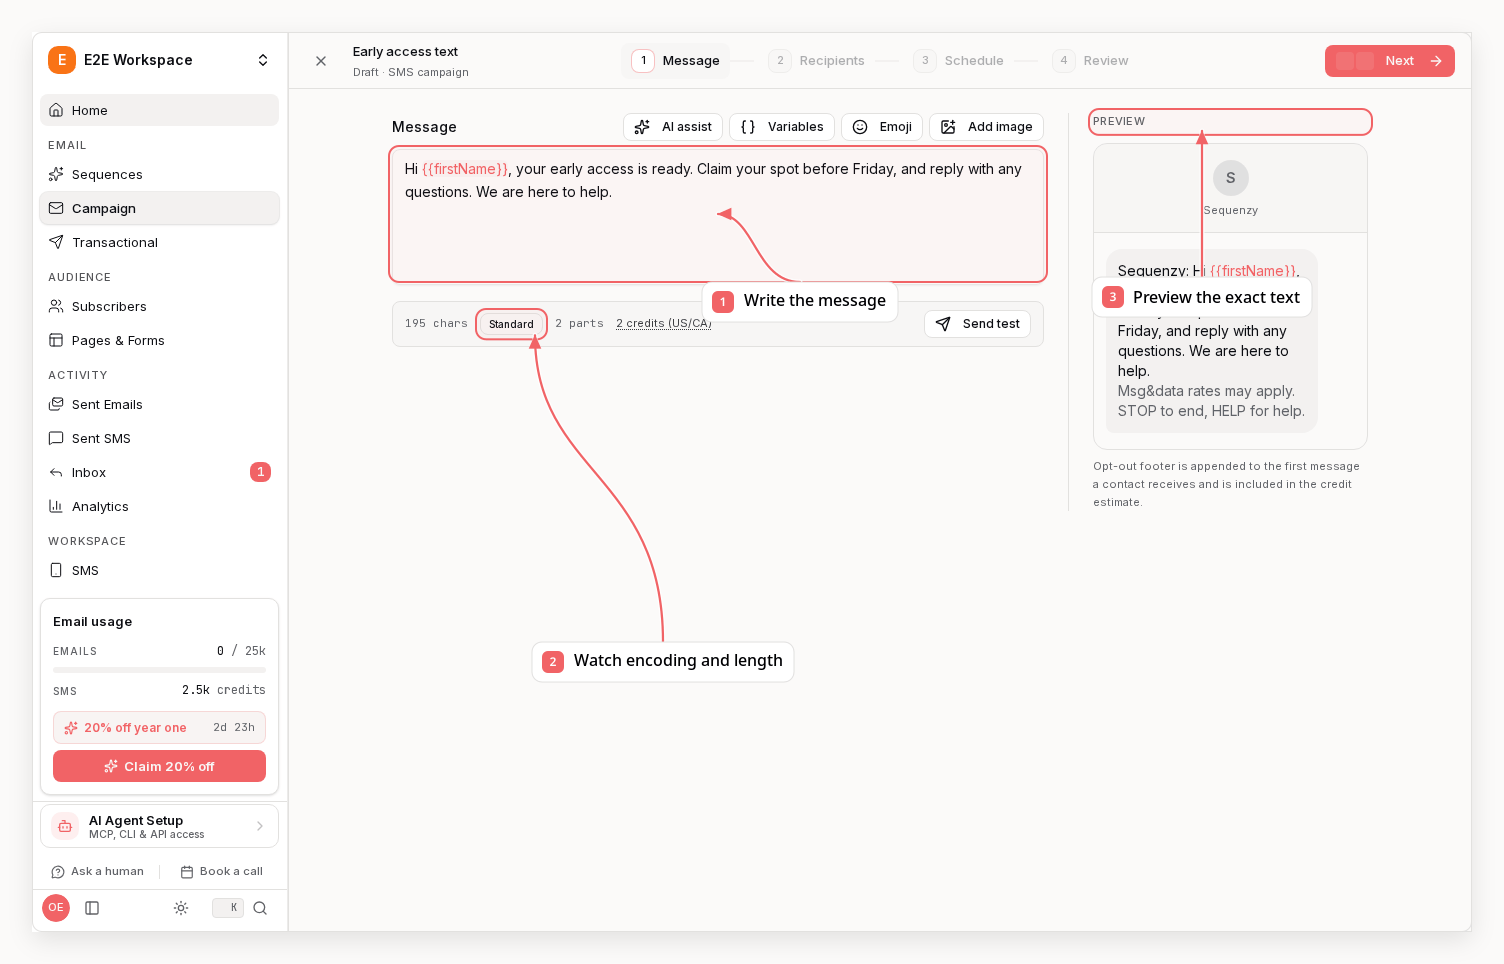Click the search magnifier icon
The width and height of the screenshot is (1504, 964).
coord(260,908)
